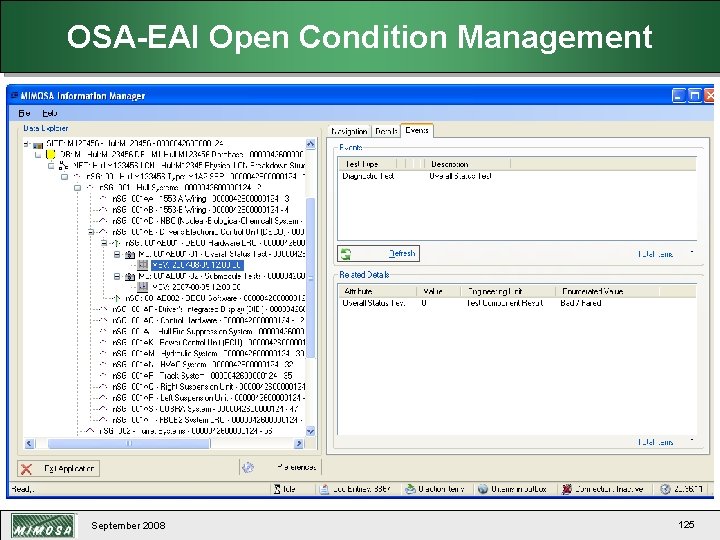Collapse the Overall Status Test node
This screenshot has width=720, height=540.
[x=117, y=254]
